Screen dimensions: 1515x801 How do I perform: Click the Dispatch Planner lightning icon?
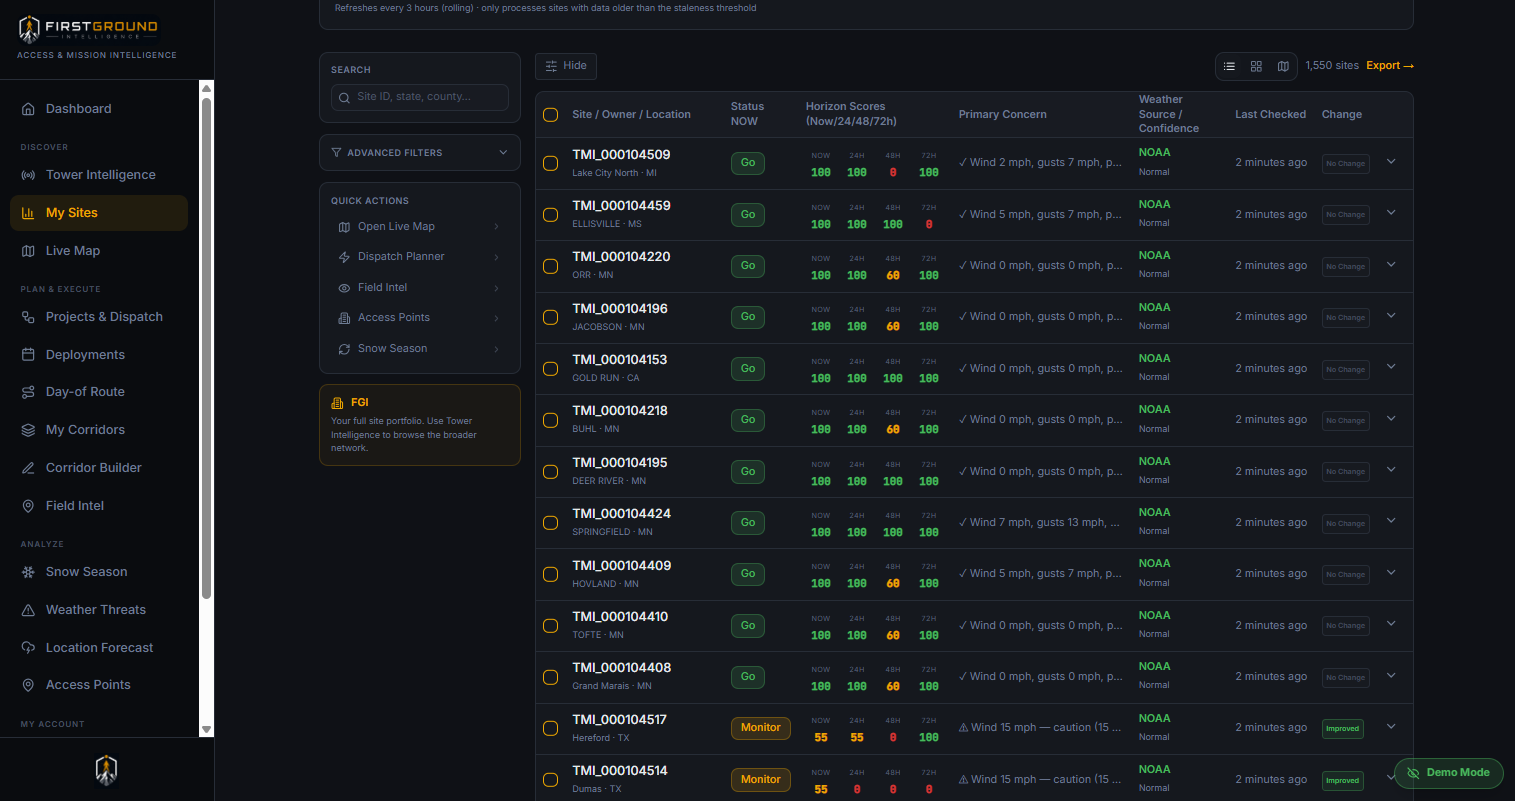coord(344,257)
